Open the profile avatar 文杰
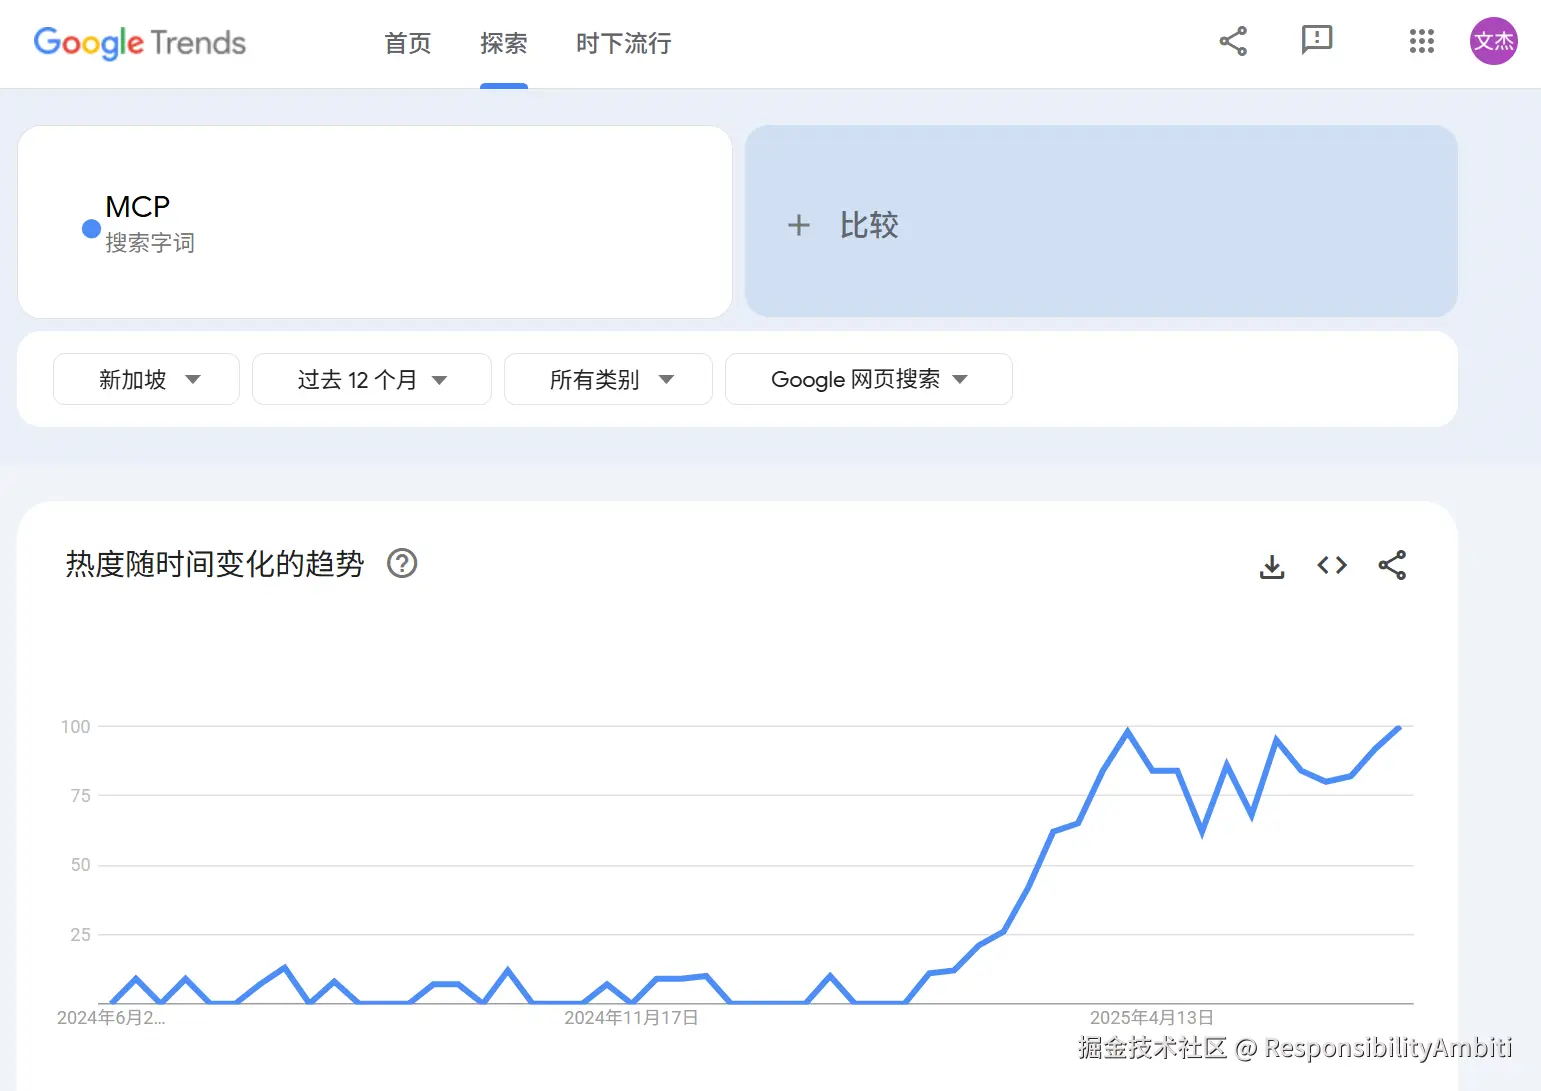 tap(1493, 41)
